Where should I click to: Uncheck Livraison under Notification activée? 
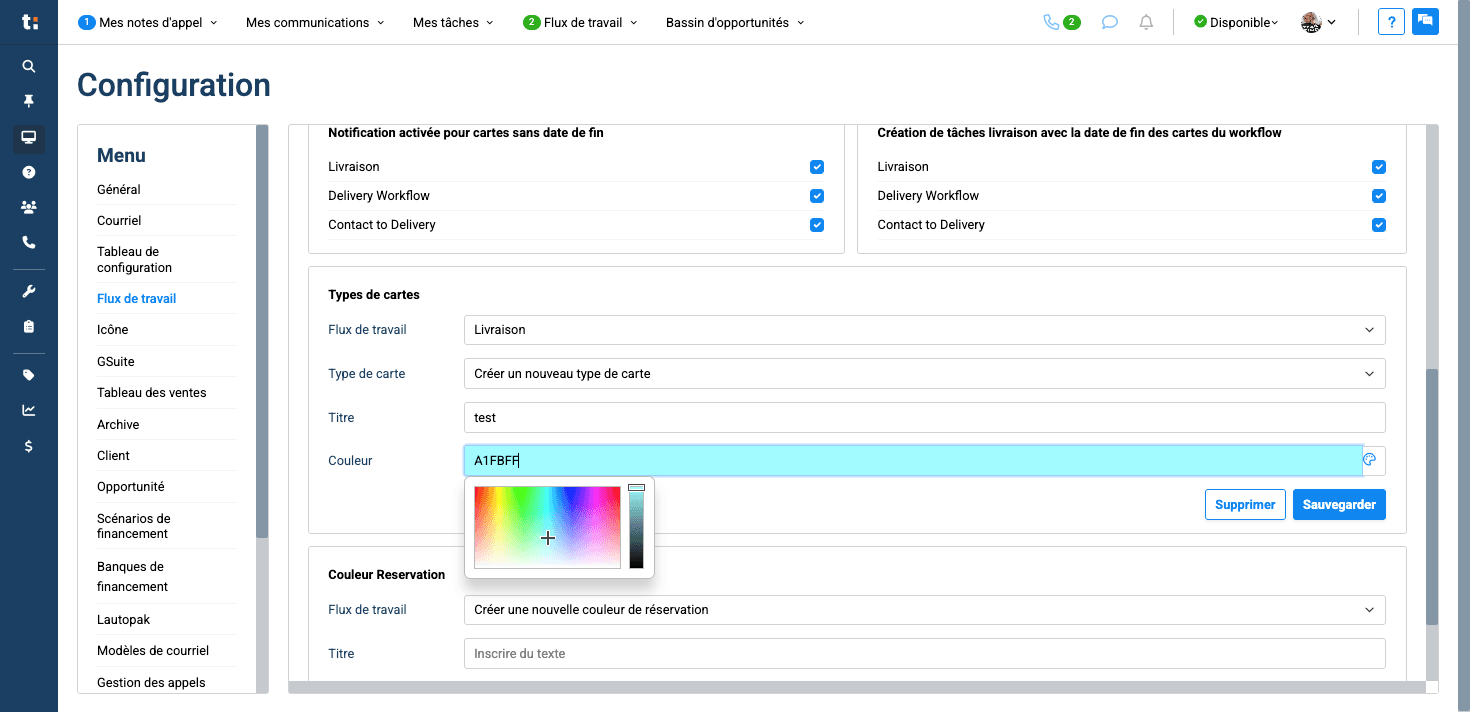tap(817, 167)
